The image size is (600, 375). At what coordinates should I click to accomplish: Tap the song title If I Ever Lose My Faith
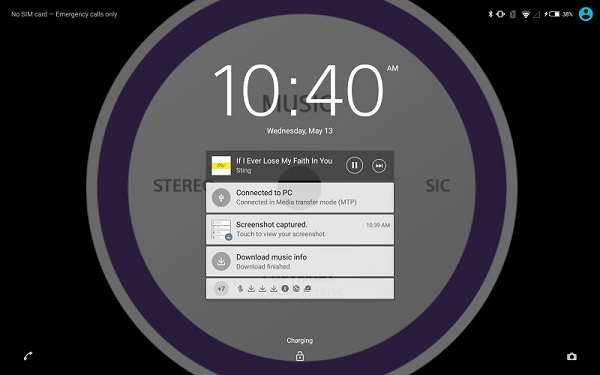(284, 161)
